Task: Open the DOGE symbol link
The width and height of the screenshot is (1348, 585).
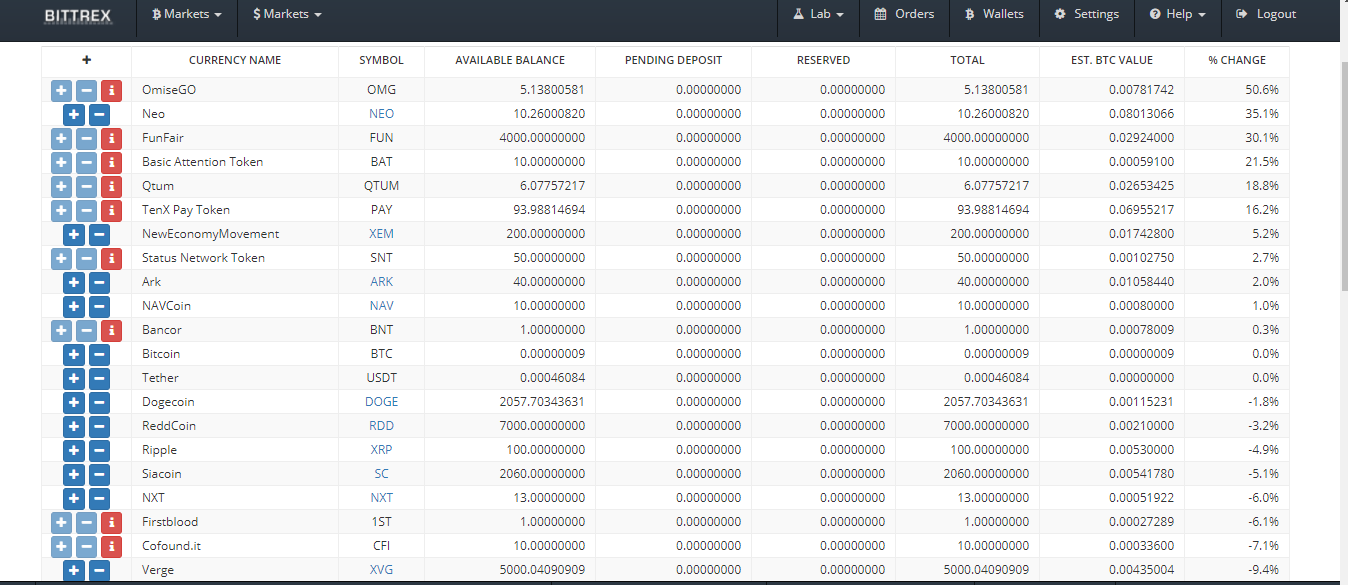Action: tap(381, 402)
